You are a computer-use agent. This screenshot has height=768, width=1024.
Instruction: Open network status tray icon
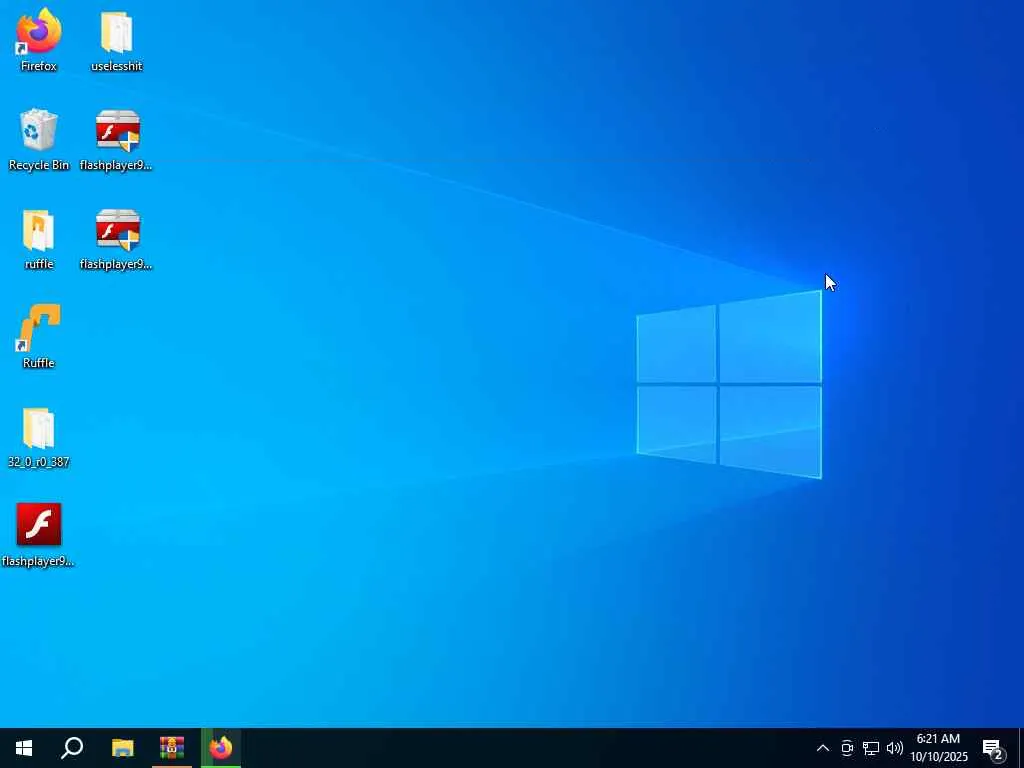pos(871,748)
